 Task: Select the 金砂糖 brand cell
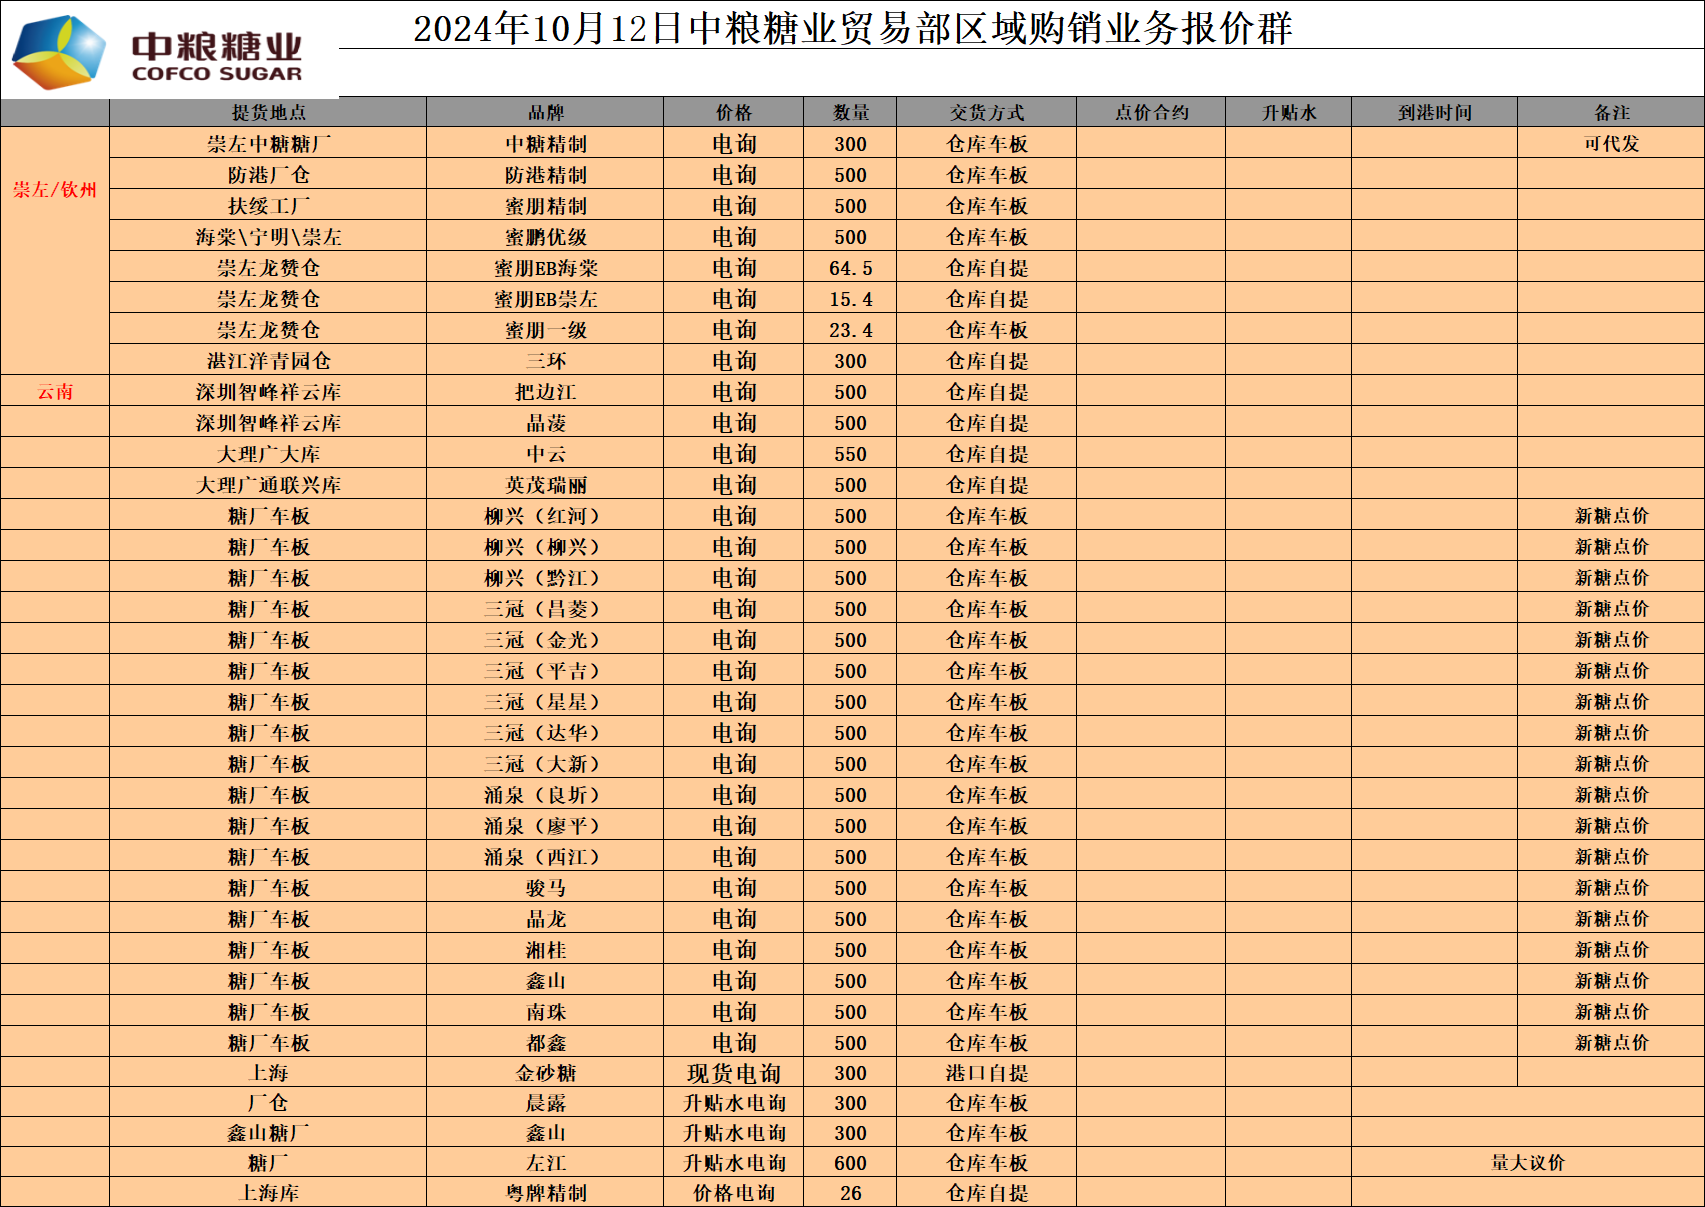545,1073
